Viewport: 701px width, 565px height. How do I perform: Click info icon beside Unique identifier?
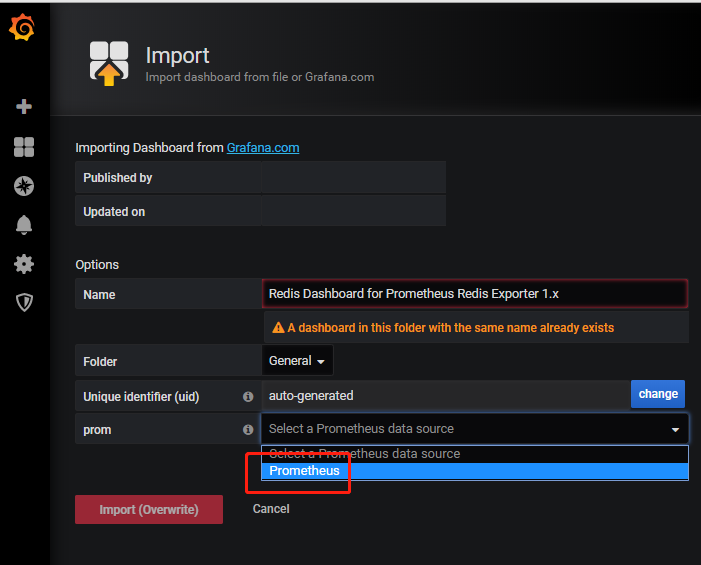point(248,396)
